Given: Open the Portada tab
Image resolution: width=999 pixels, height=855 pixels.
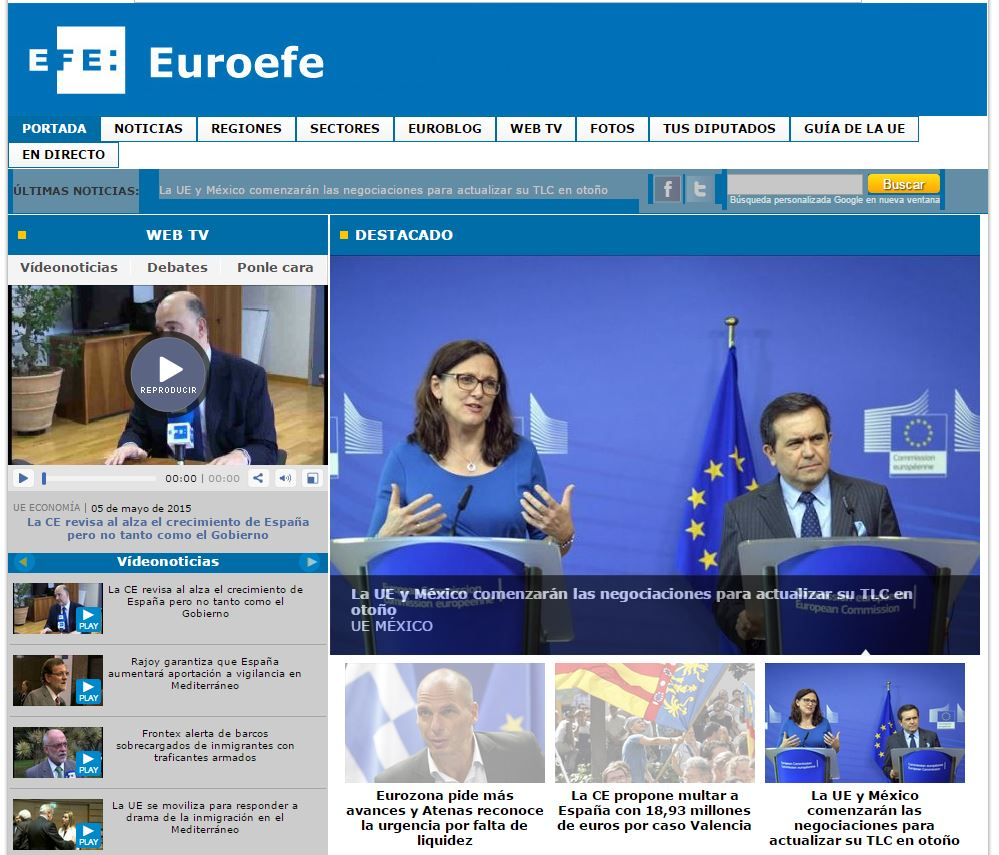Looking at the screenshot, I should (54, 129).
